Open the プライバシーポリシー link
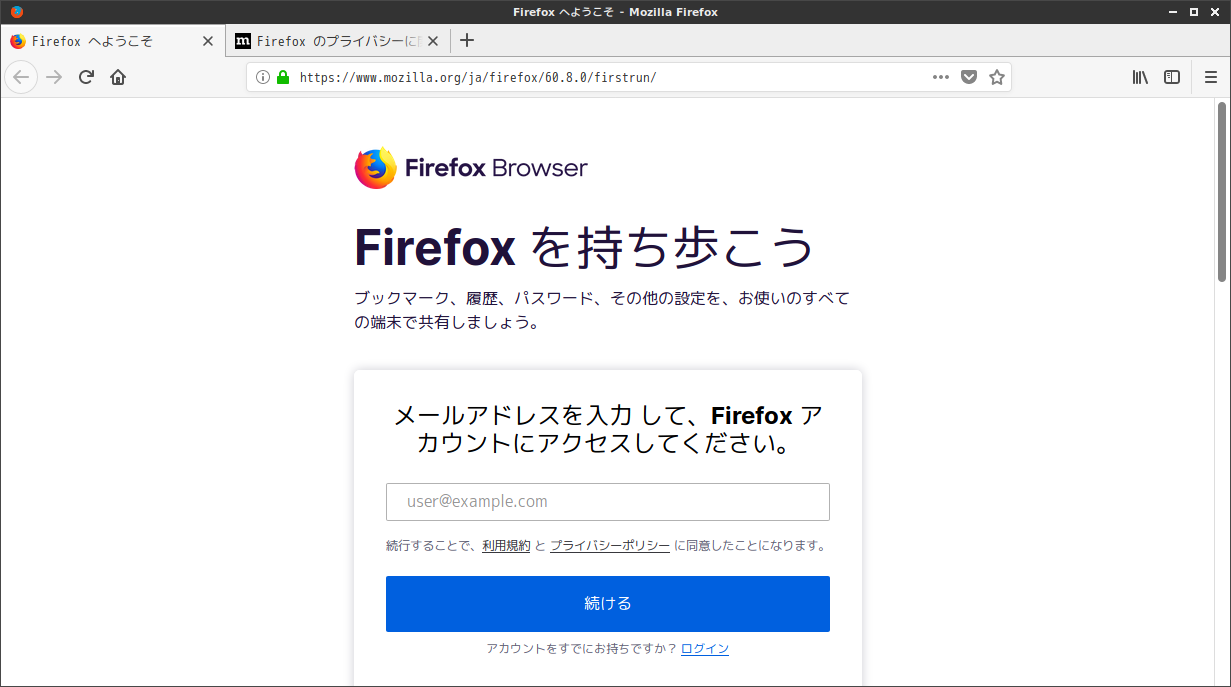 click(610, 546)
